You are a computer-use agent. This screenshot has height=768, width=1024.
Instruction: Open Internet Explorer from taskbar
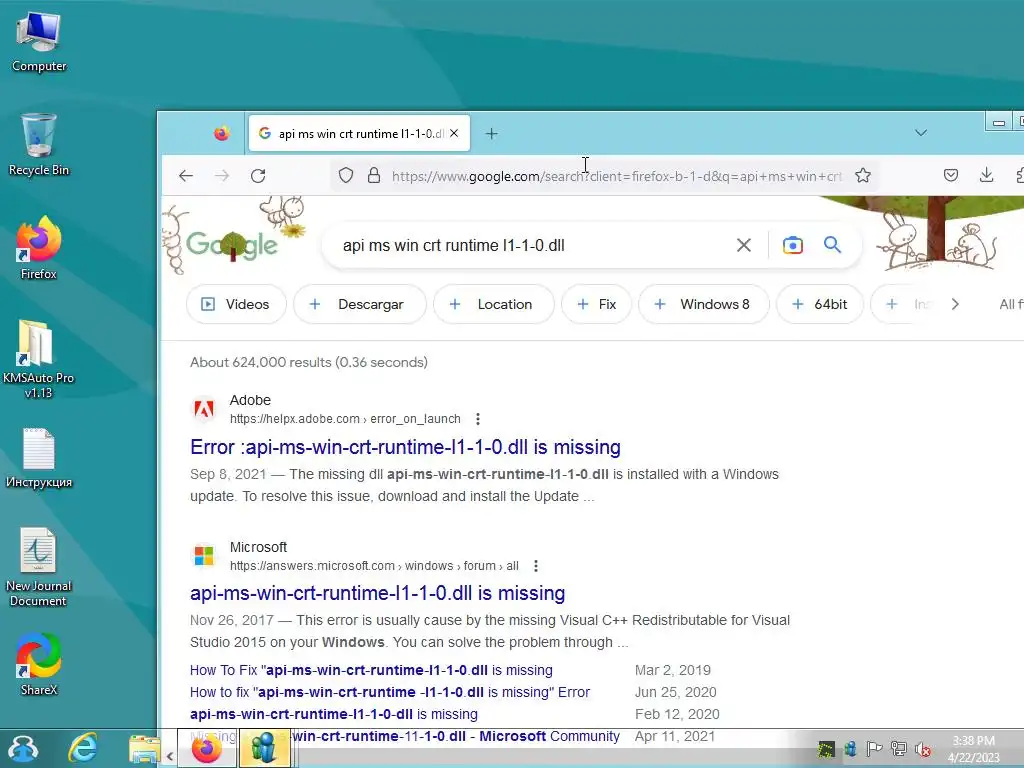(83, 748)
